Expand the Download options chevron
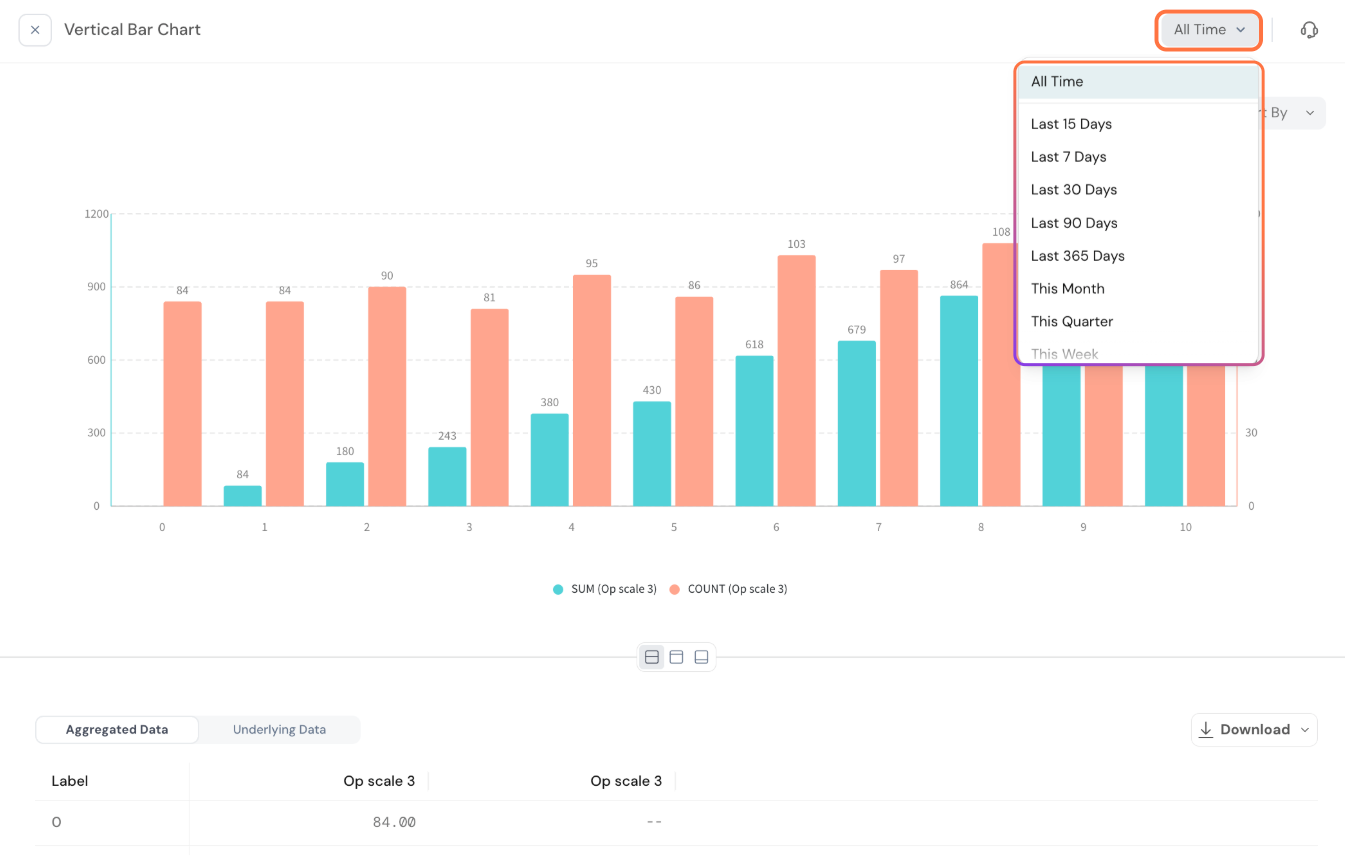 click(1304, 730)
